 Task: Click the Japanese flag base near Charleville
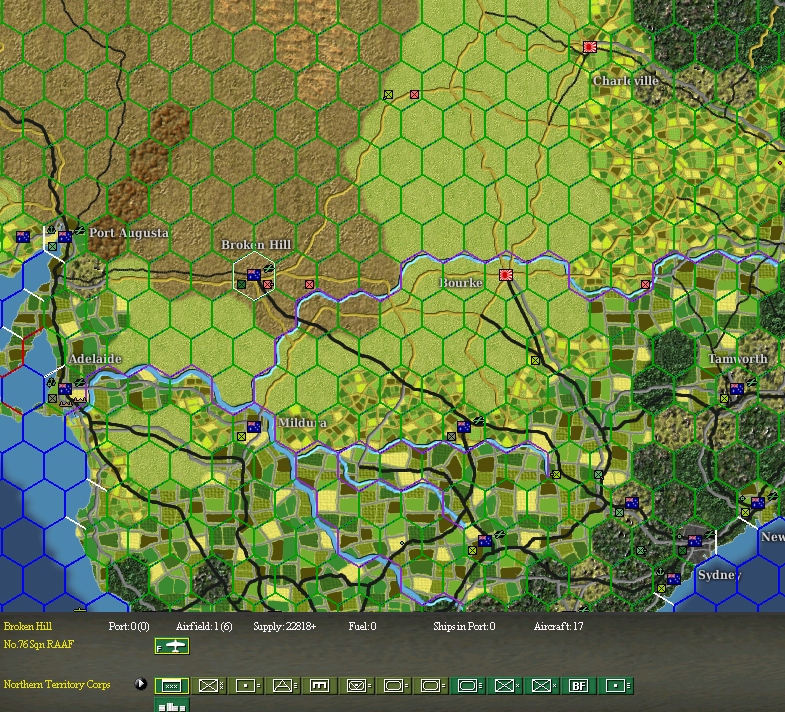(590, 48)
